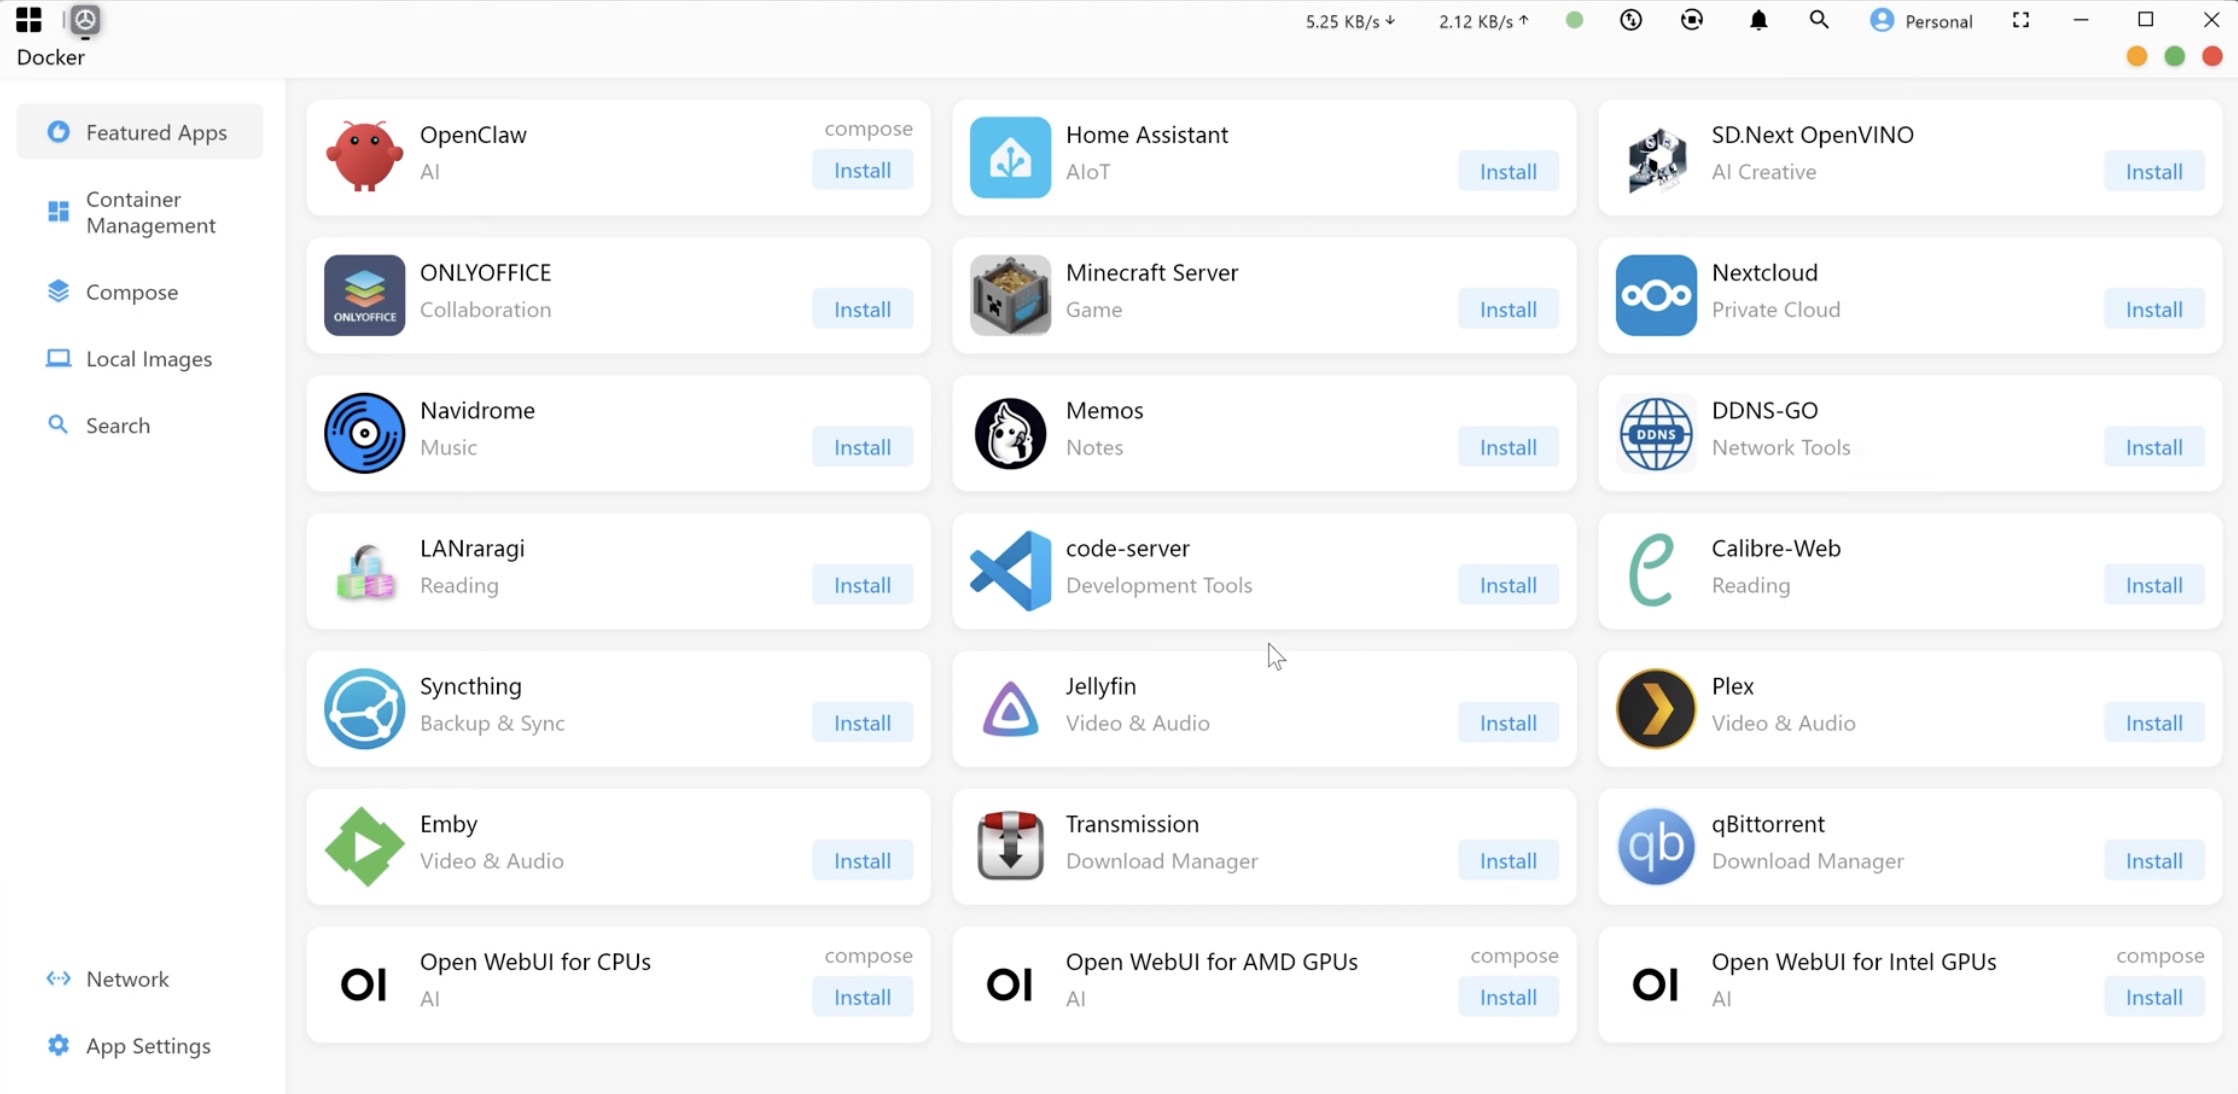The width and height of the screenshot is (2238, 1094).
Task: Click the code-server VS Code icon
Action: (1010, 571)
